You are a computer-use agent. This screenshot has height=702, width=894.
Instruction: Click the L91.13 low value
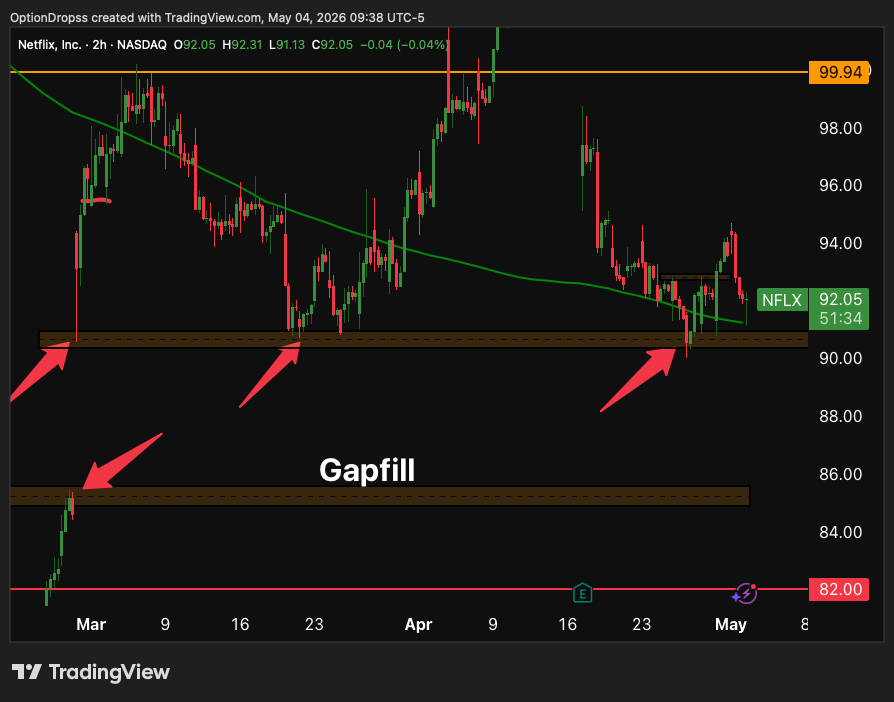tap(287, 44)
